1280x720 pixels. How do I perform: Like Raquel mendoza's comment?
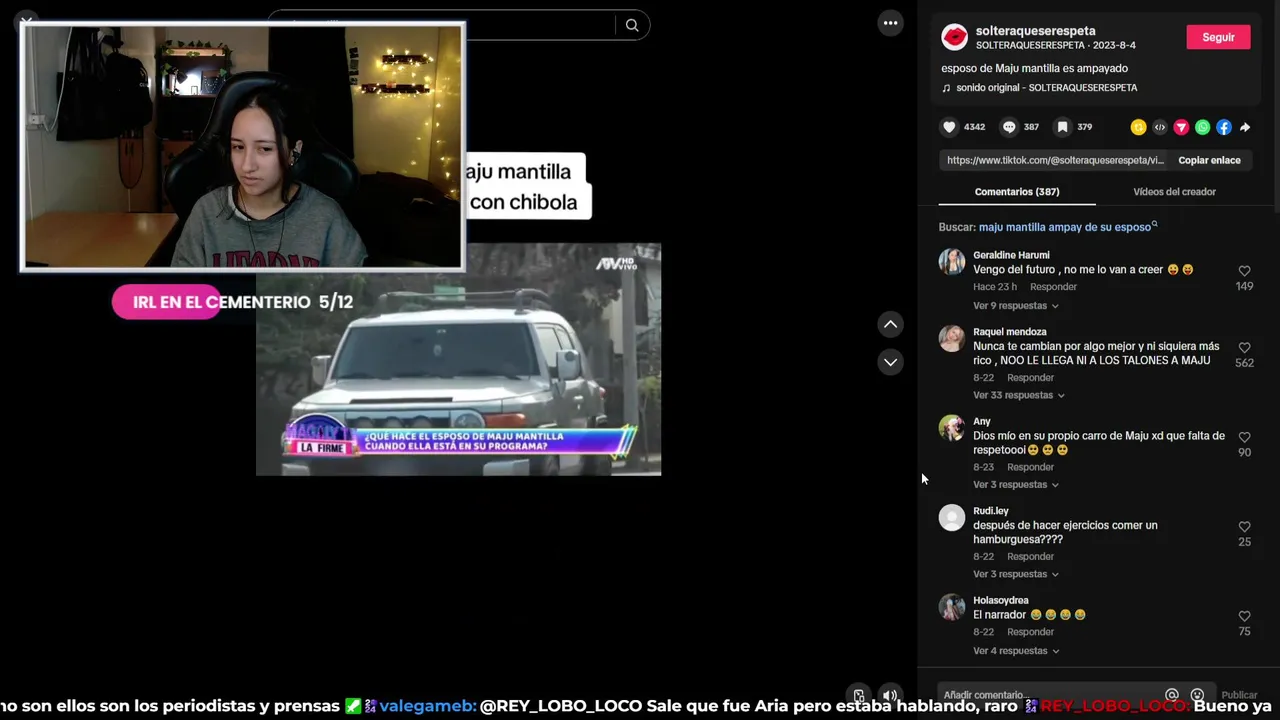tap(1244, 348)
